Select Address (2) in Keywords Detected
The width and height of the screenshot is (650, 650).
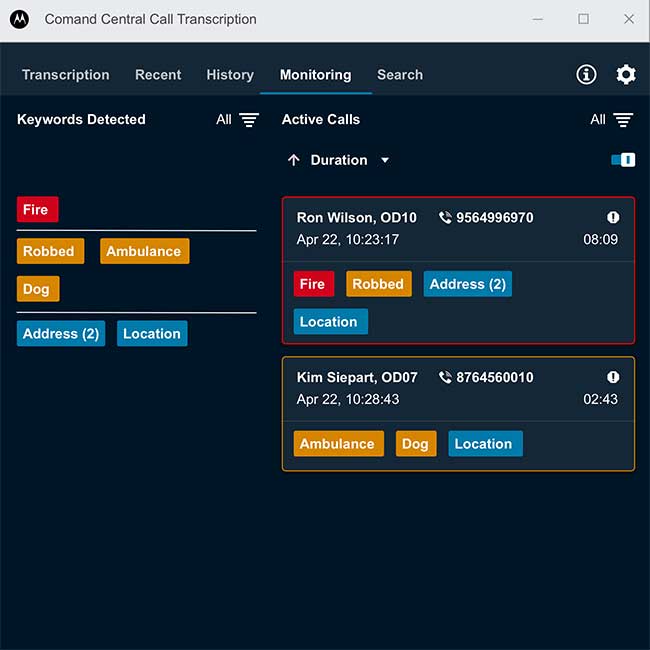coord(61,333)
